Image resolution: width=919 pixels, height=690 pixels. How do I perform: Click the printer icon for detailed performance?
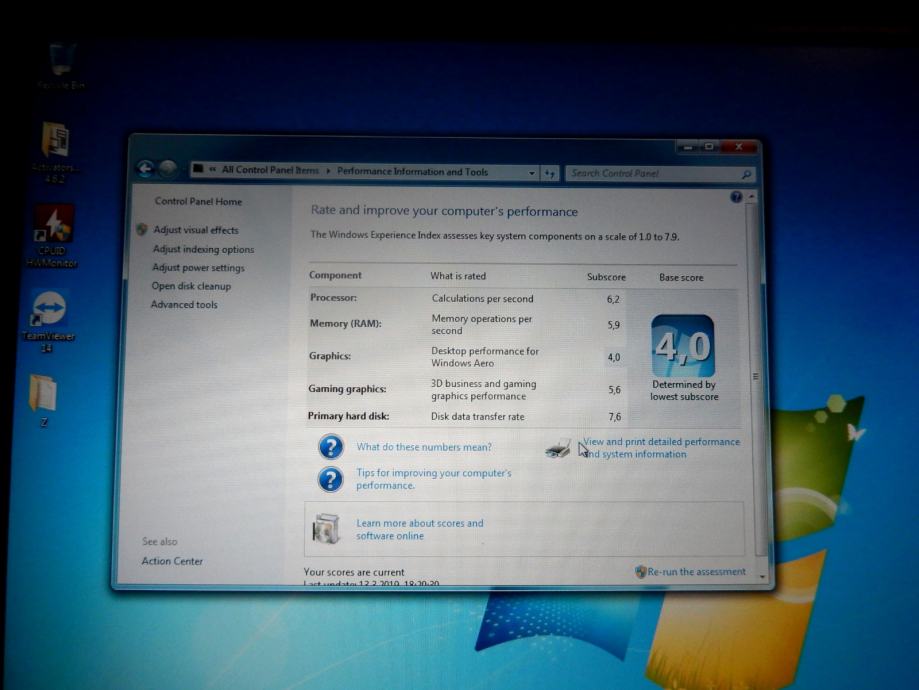point(559,448)
